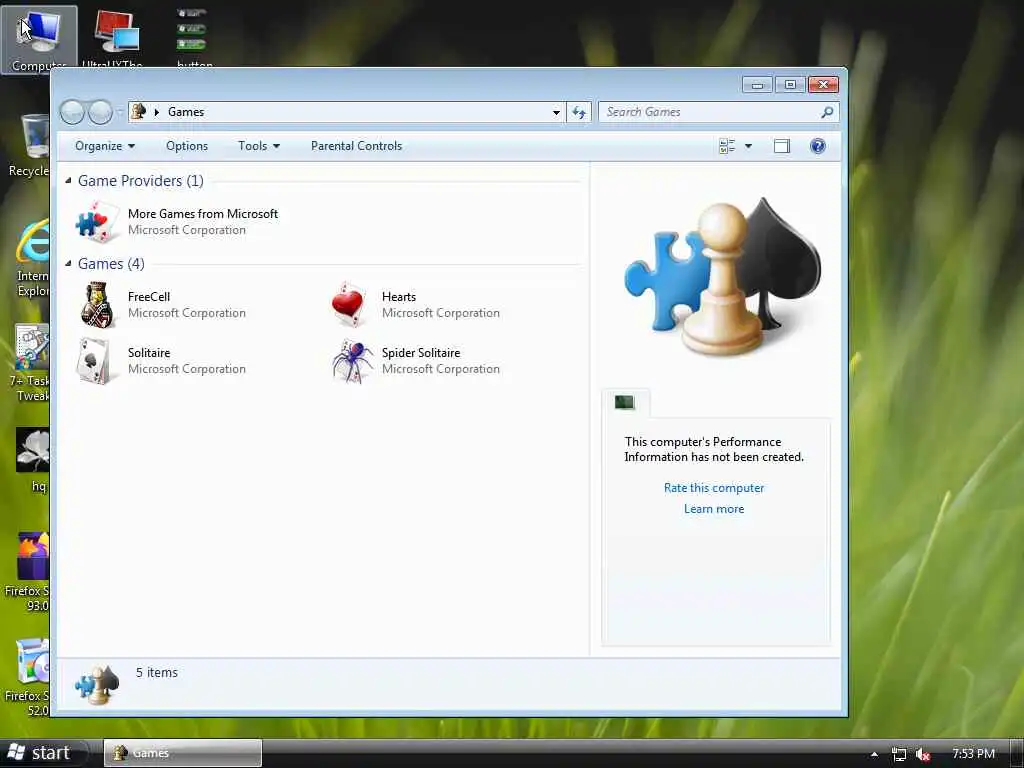
Task: Click the 5 items status text
Action: click(157, 673)
